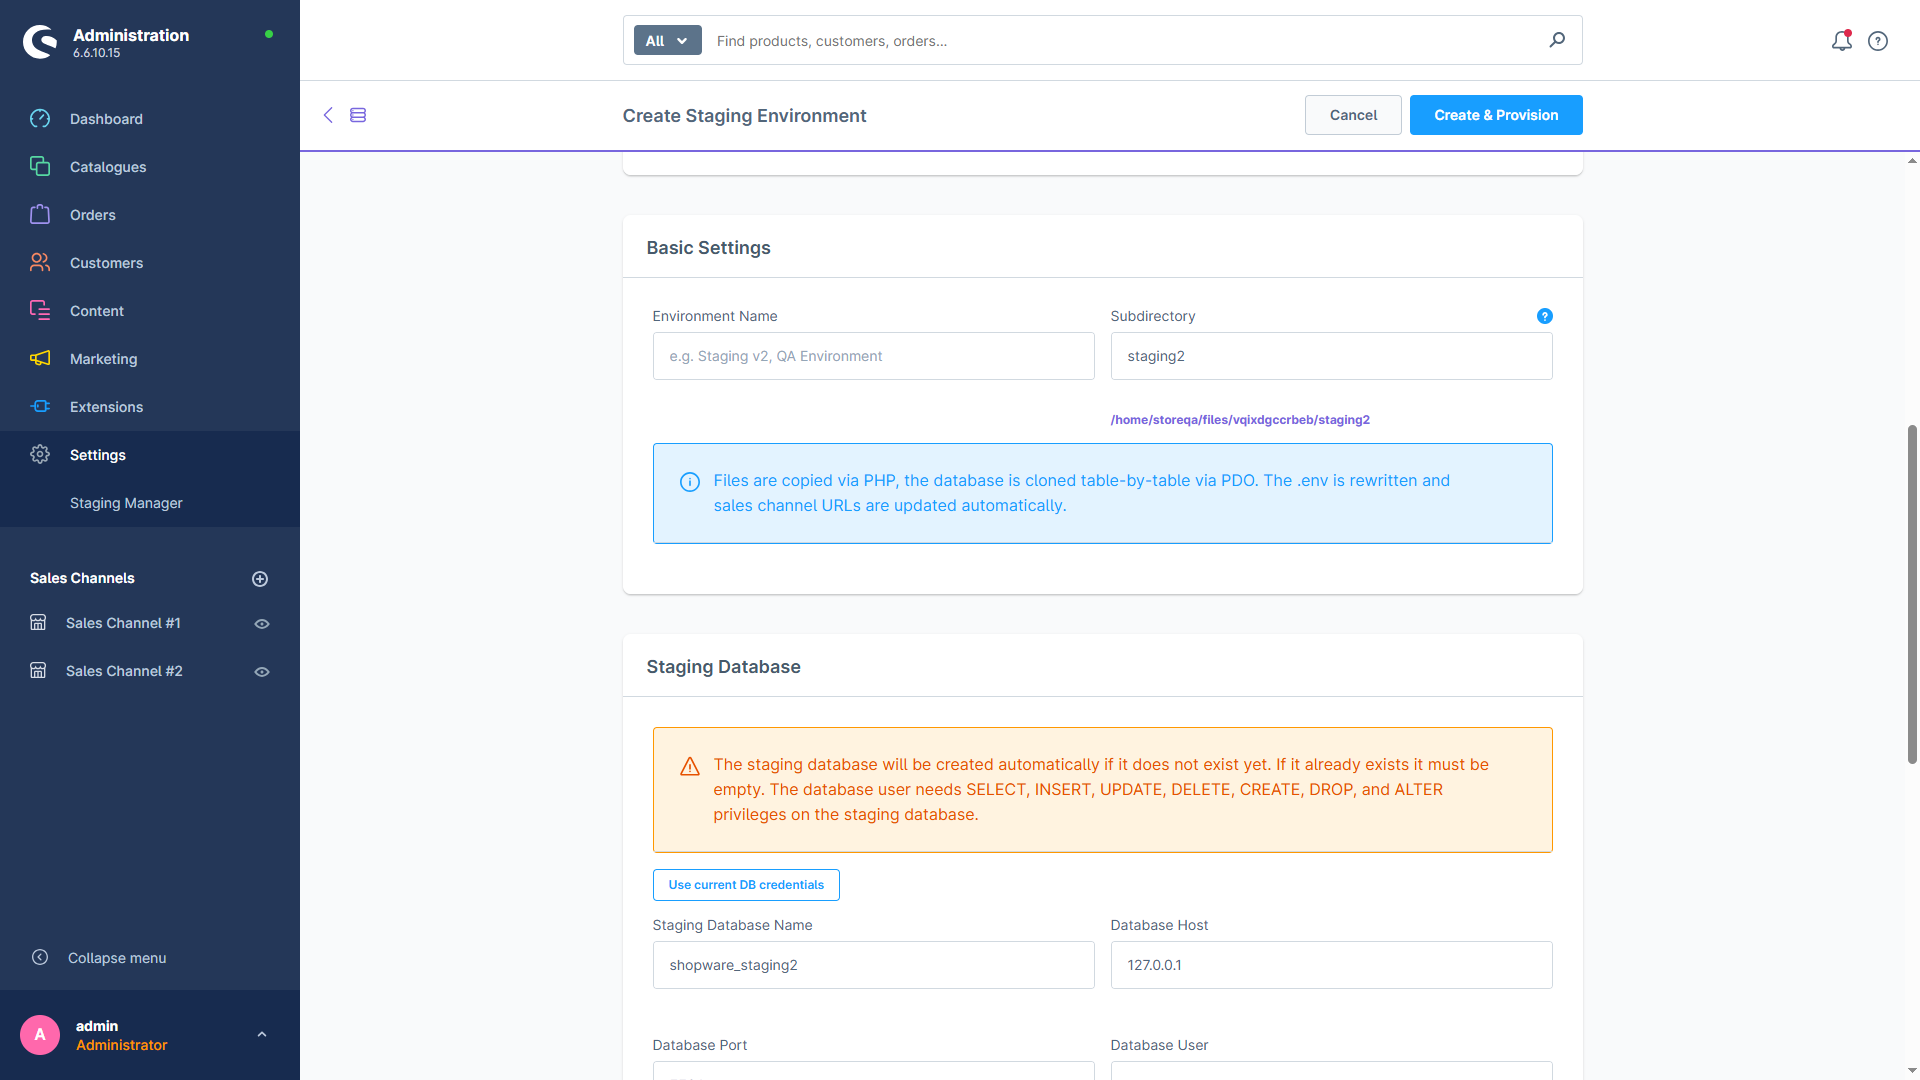Add a new sales channel plus icon

click(x=260, y=579)
